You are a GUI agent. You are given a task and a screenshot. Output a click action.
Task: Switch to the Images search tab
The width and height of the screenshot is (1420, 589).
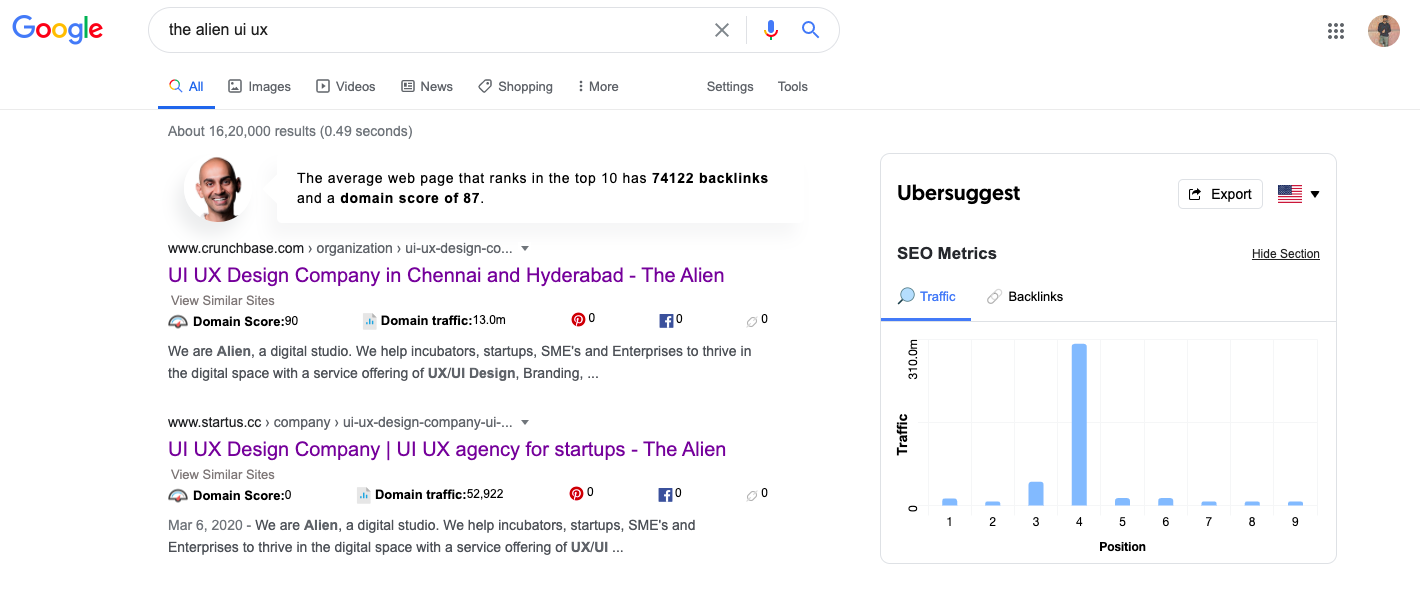tap(259, 86)
